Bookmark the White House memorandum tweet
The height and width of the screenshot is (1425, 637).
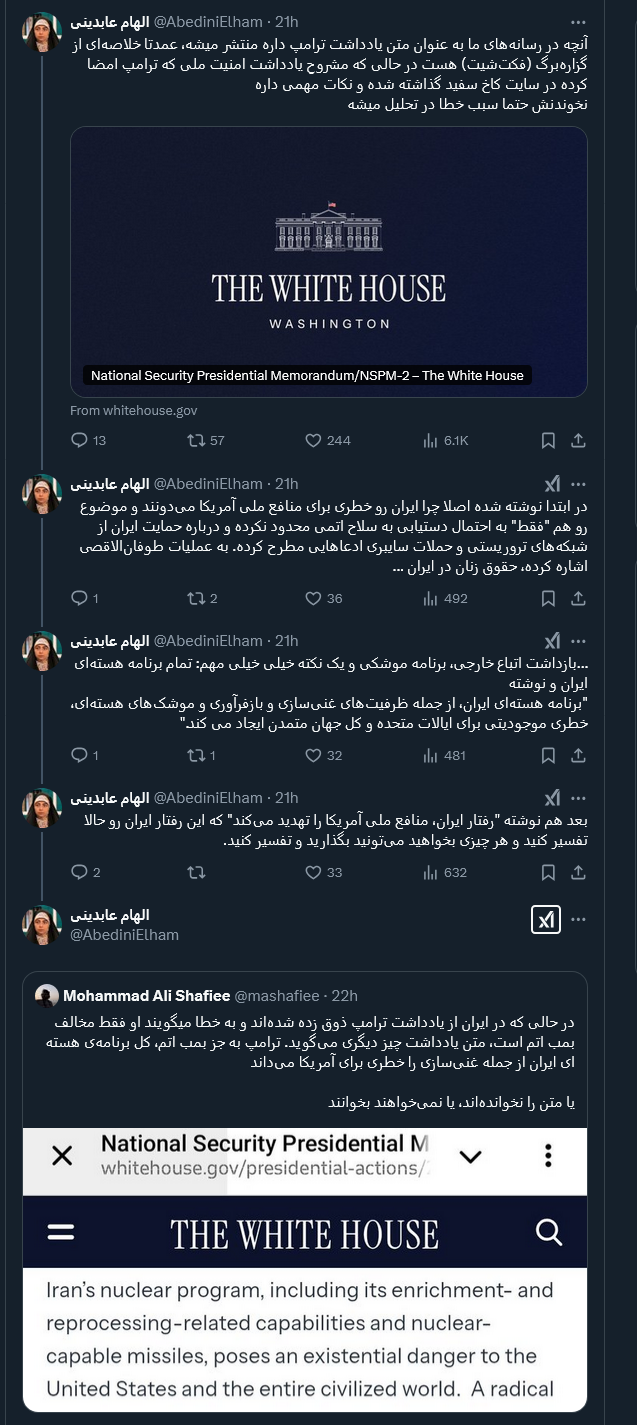(548, 440)
